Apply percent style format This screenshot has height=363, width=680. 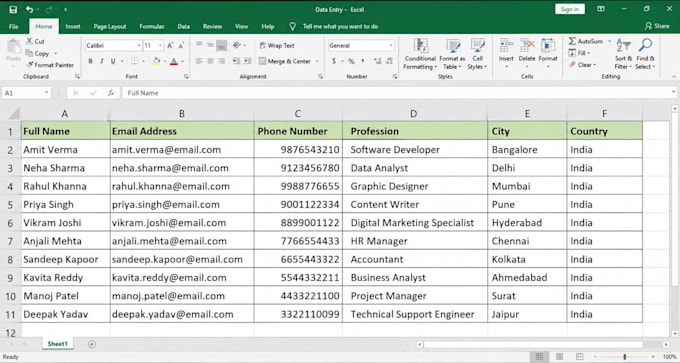coord(351,61)
